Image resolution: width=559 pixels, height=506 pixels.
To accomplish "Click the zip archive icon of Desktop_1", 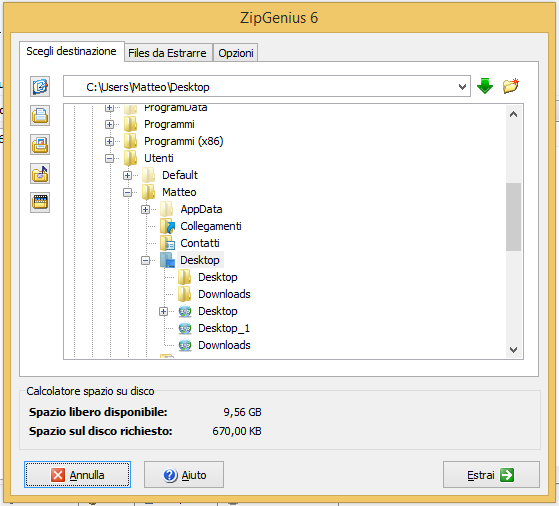I will coord(185,328).
